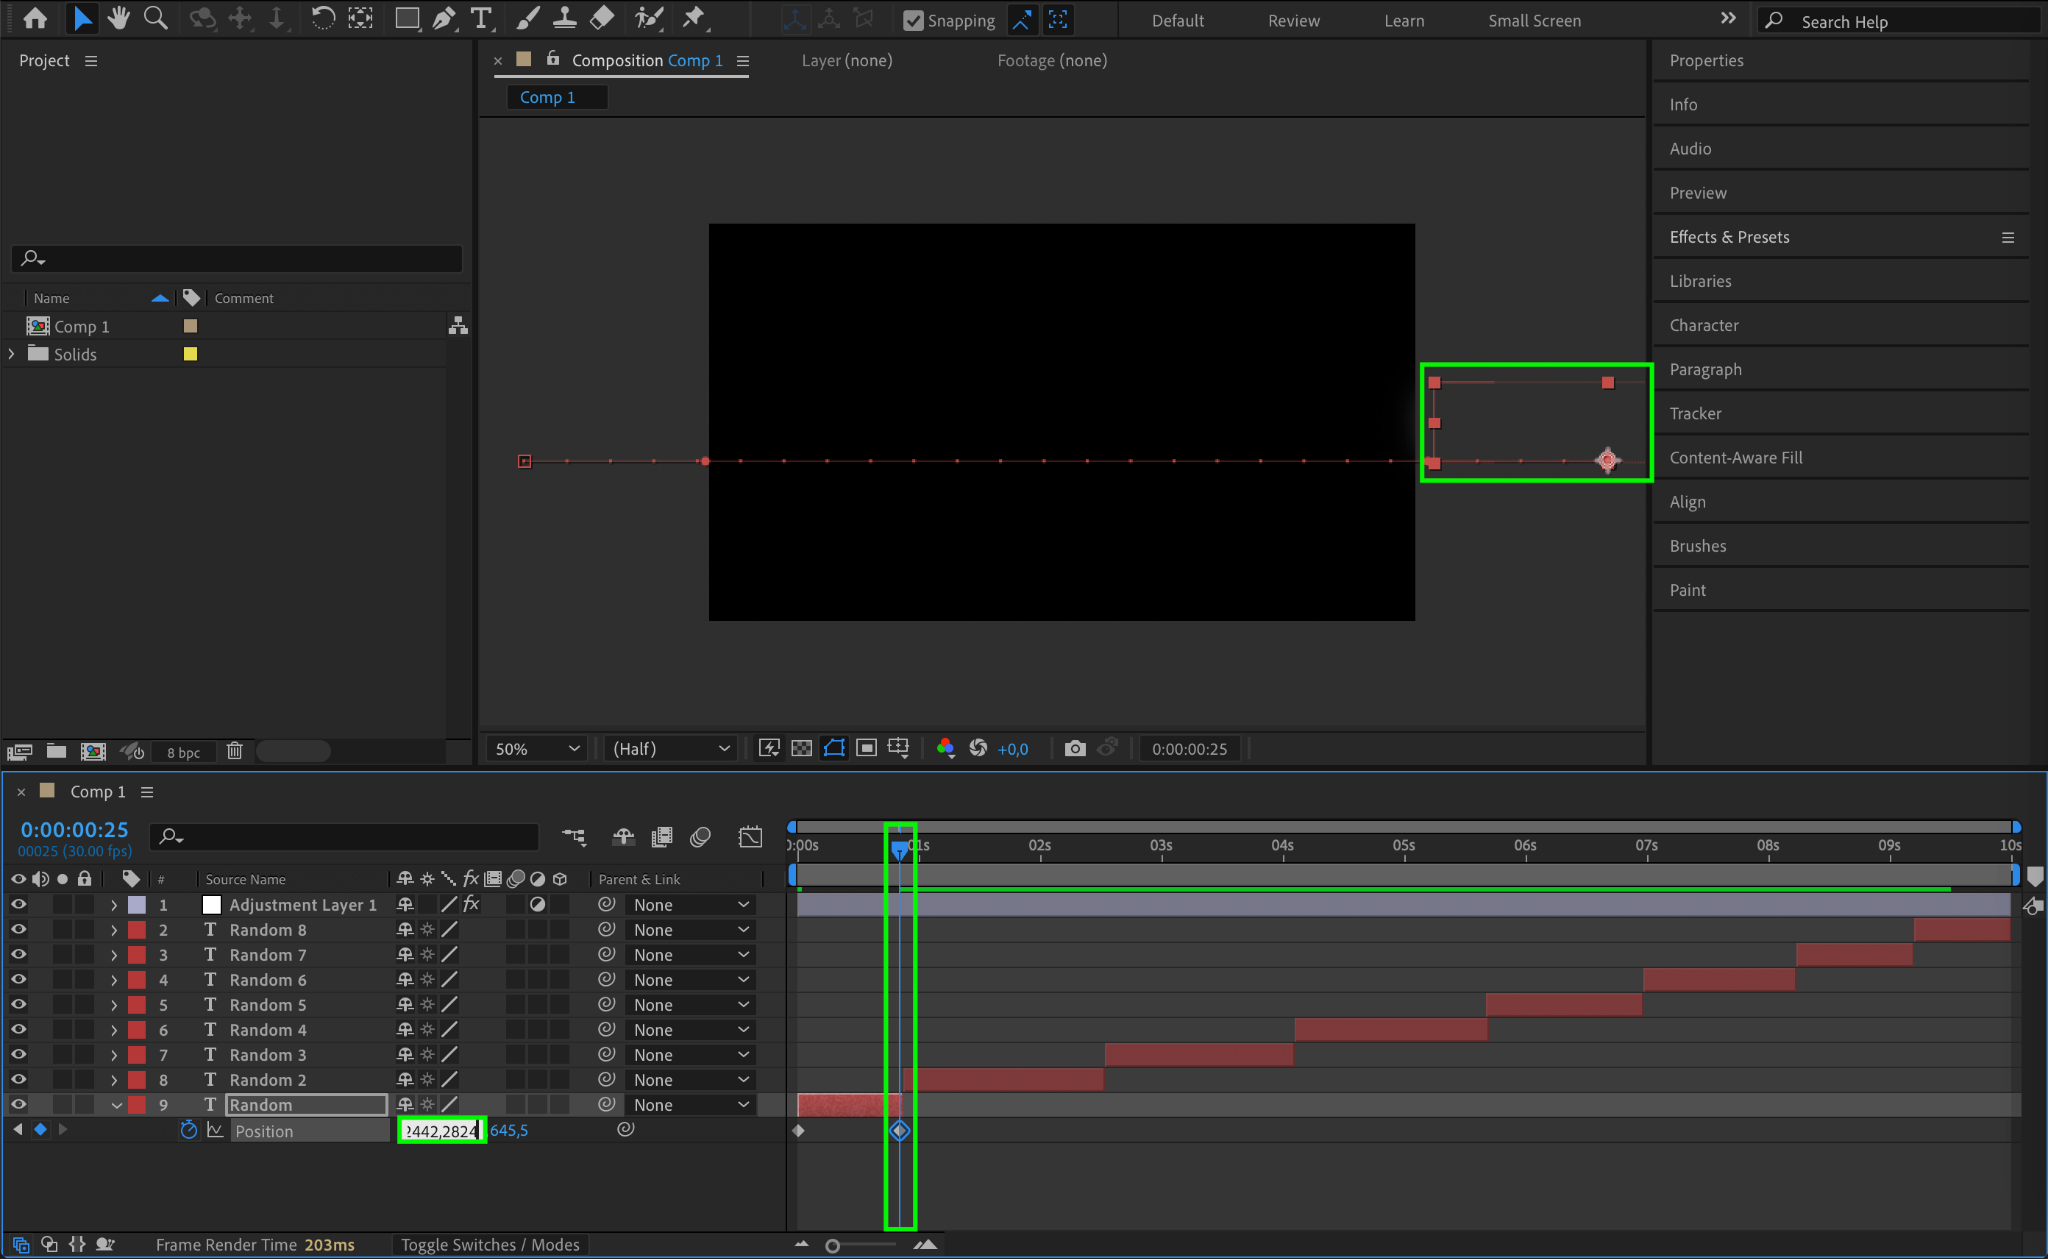This screenshot has width=2048, height=1259.
Task: Select the Horizontal Type tool
Action: 481,18
